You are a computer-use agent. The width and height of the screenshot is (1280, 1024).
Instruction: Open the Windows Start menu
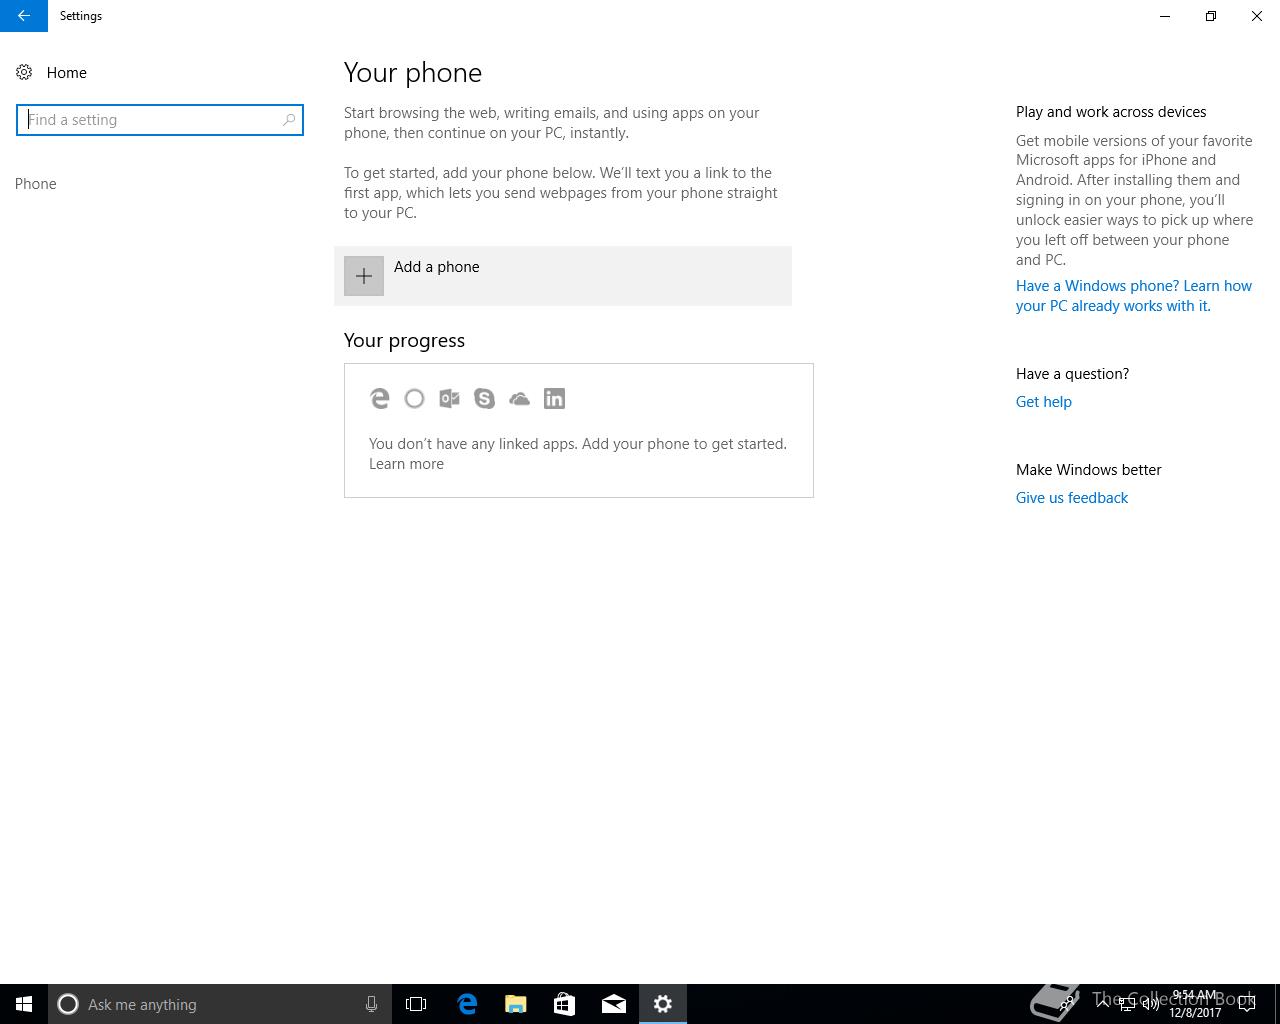(24, 1004)
